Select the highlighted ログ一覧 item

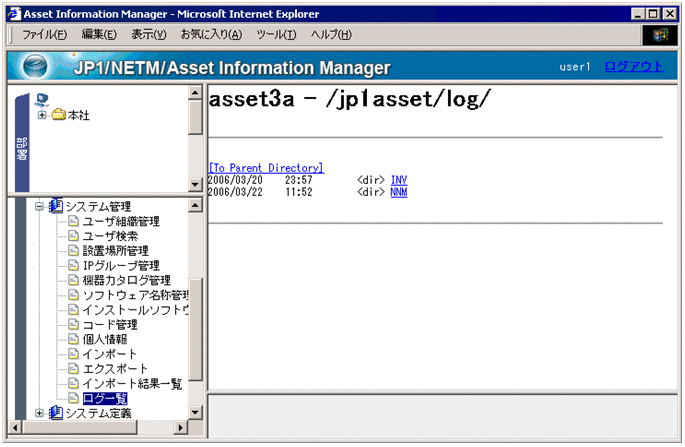pos(105,398)
